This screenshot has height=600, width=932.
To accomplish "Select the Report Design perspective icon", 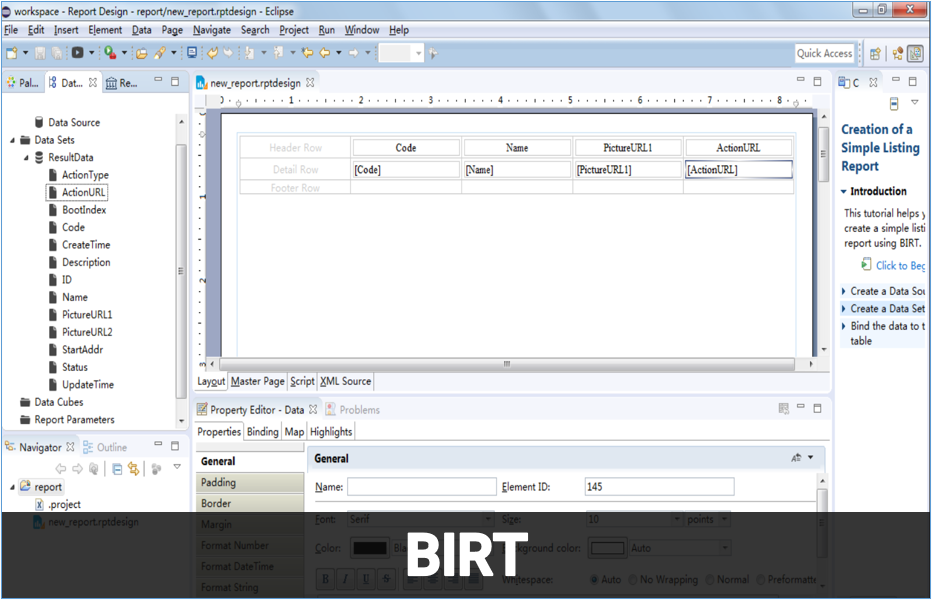I will 915,54.
